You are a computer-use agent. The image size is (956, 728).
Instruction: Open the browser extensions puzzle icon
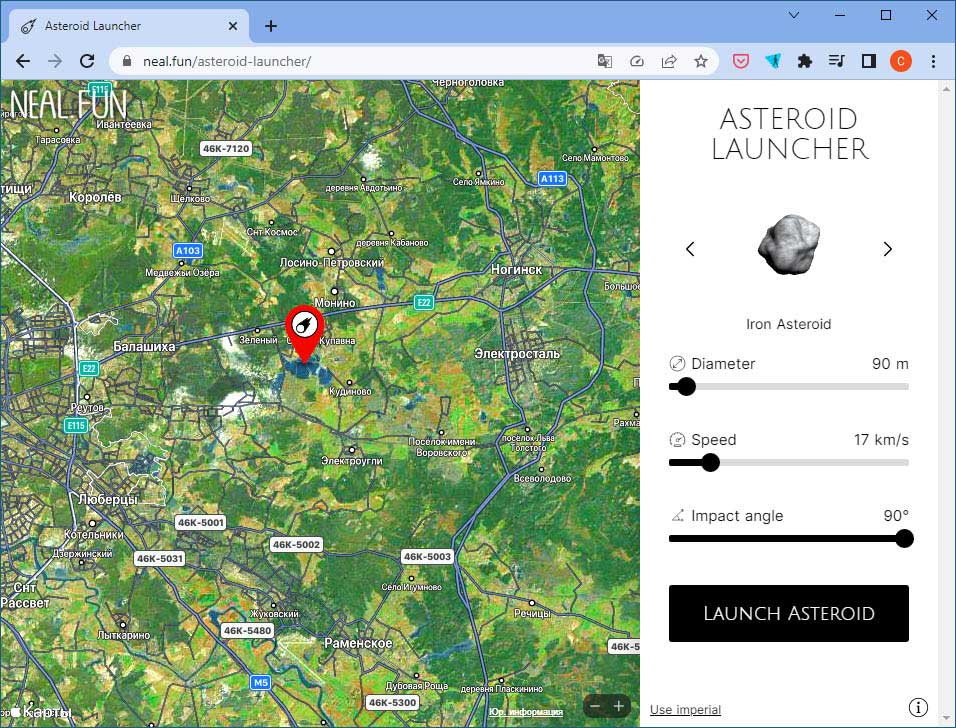tap(805, 61)
